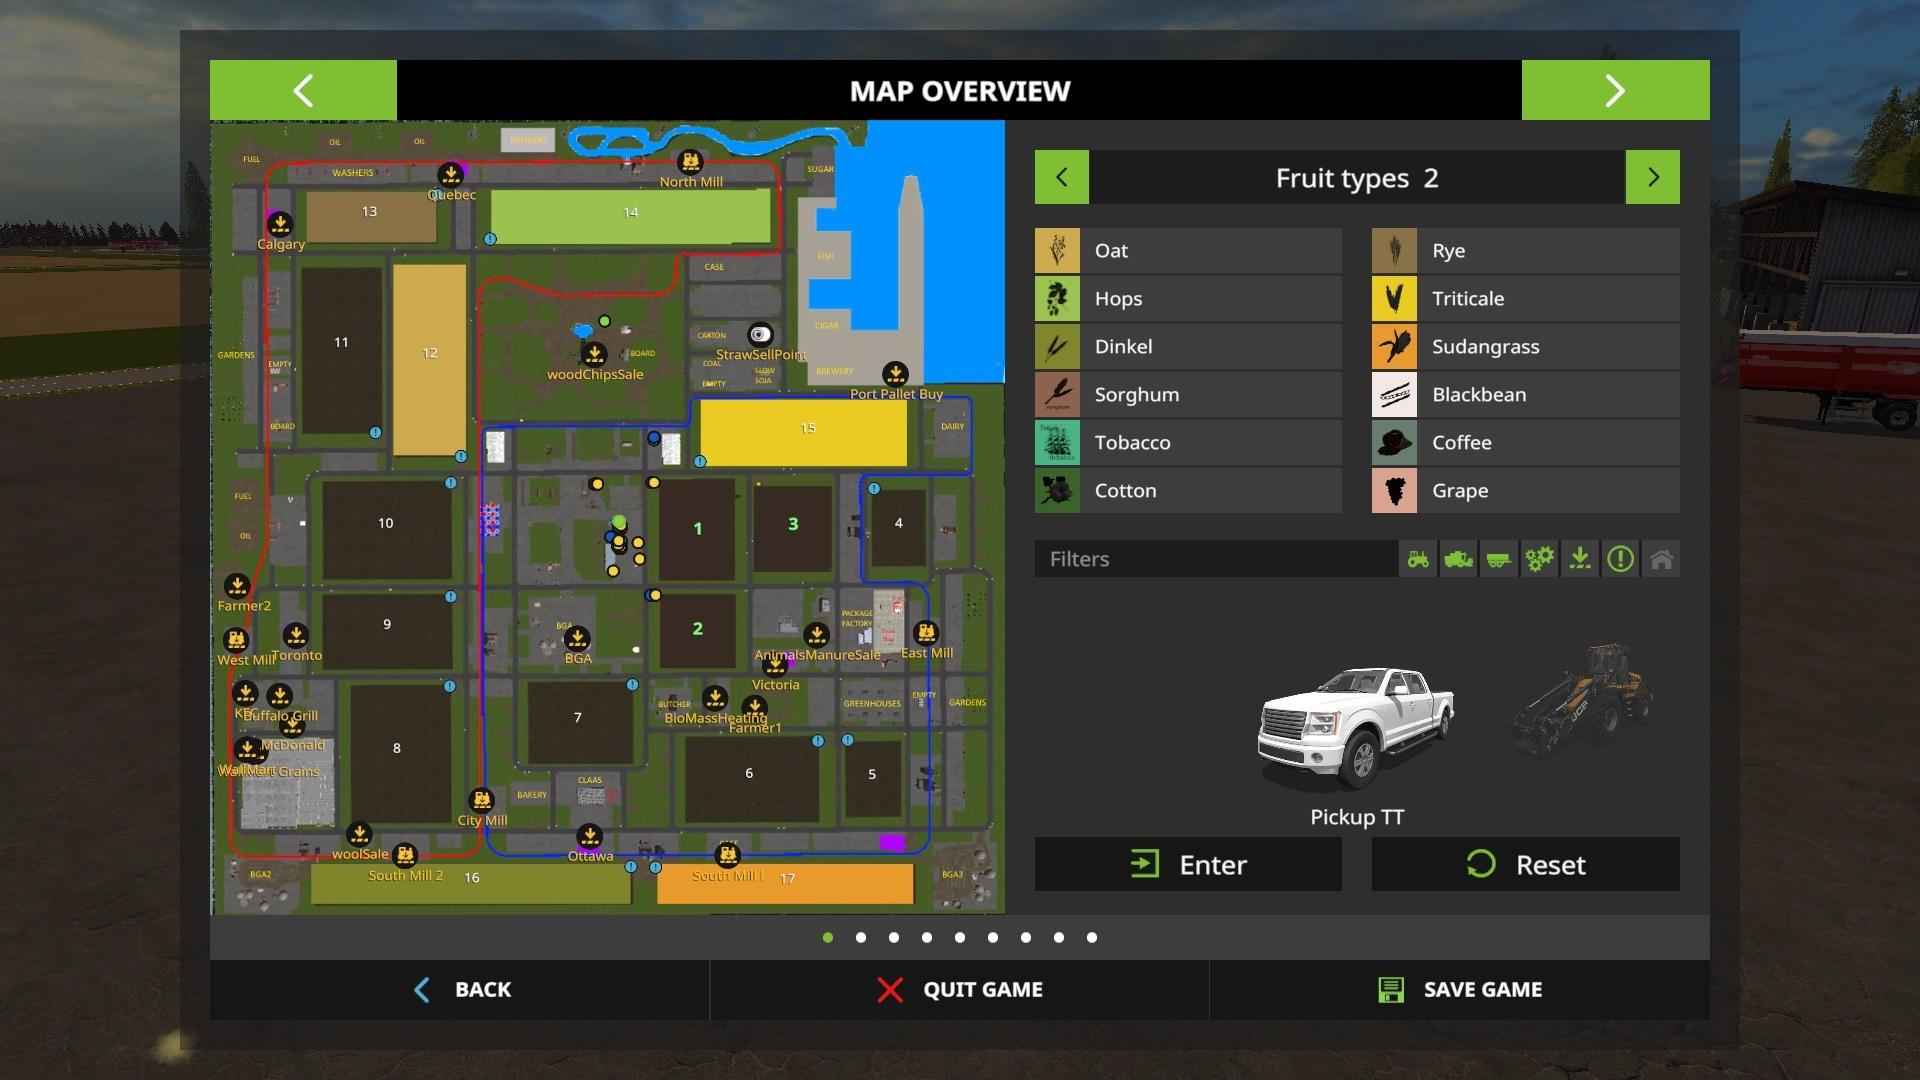Toggle the gears tools map filter

[1539, 559]
